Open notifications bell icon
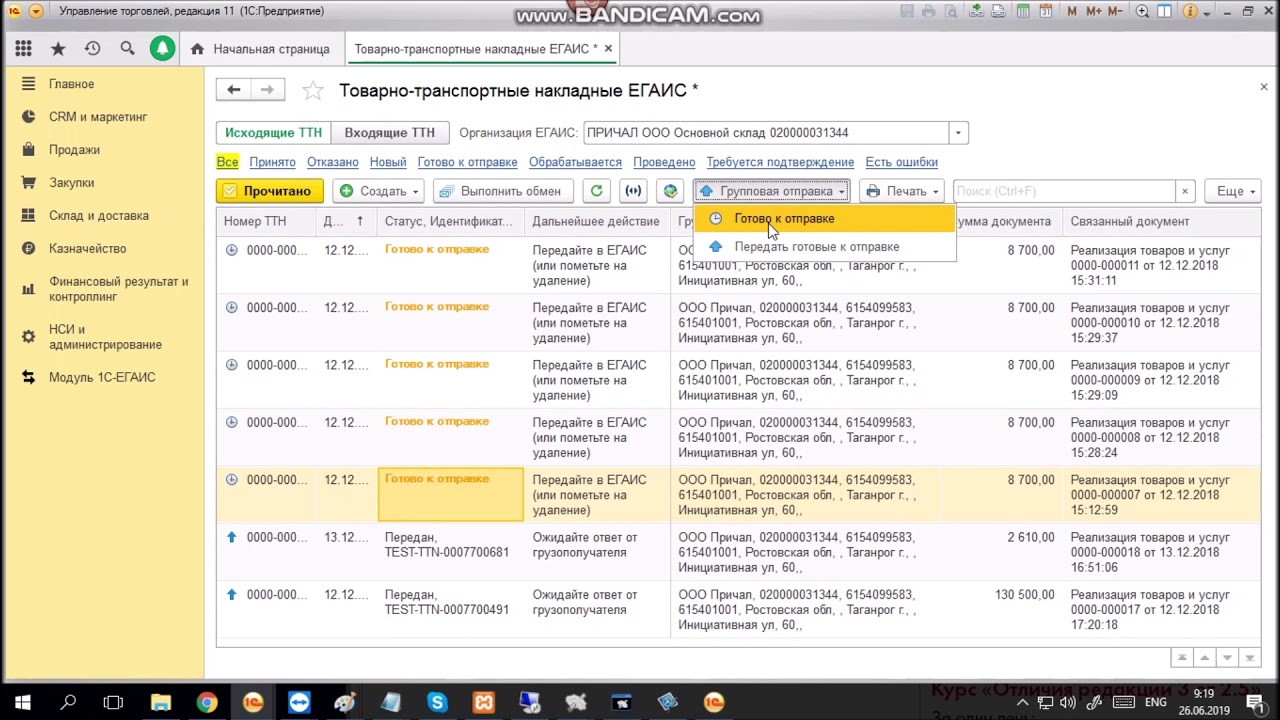 coord(162,48)
